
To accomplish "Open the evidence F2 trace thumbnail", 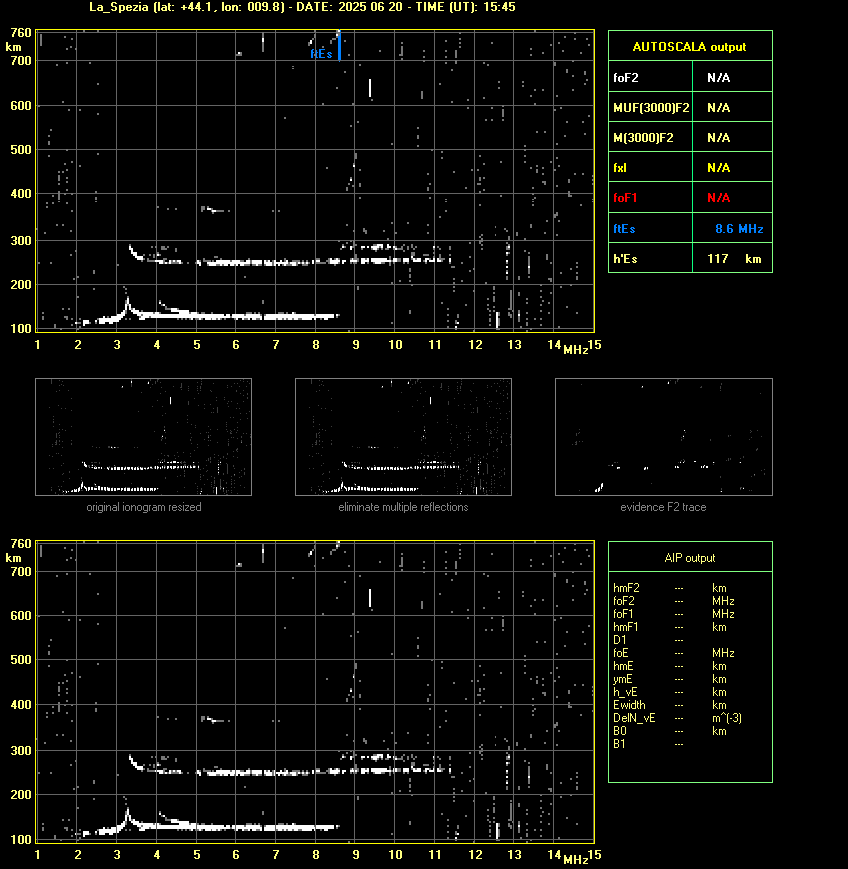I will click(x=664, y=437).
